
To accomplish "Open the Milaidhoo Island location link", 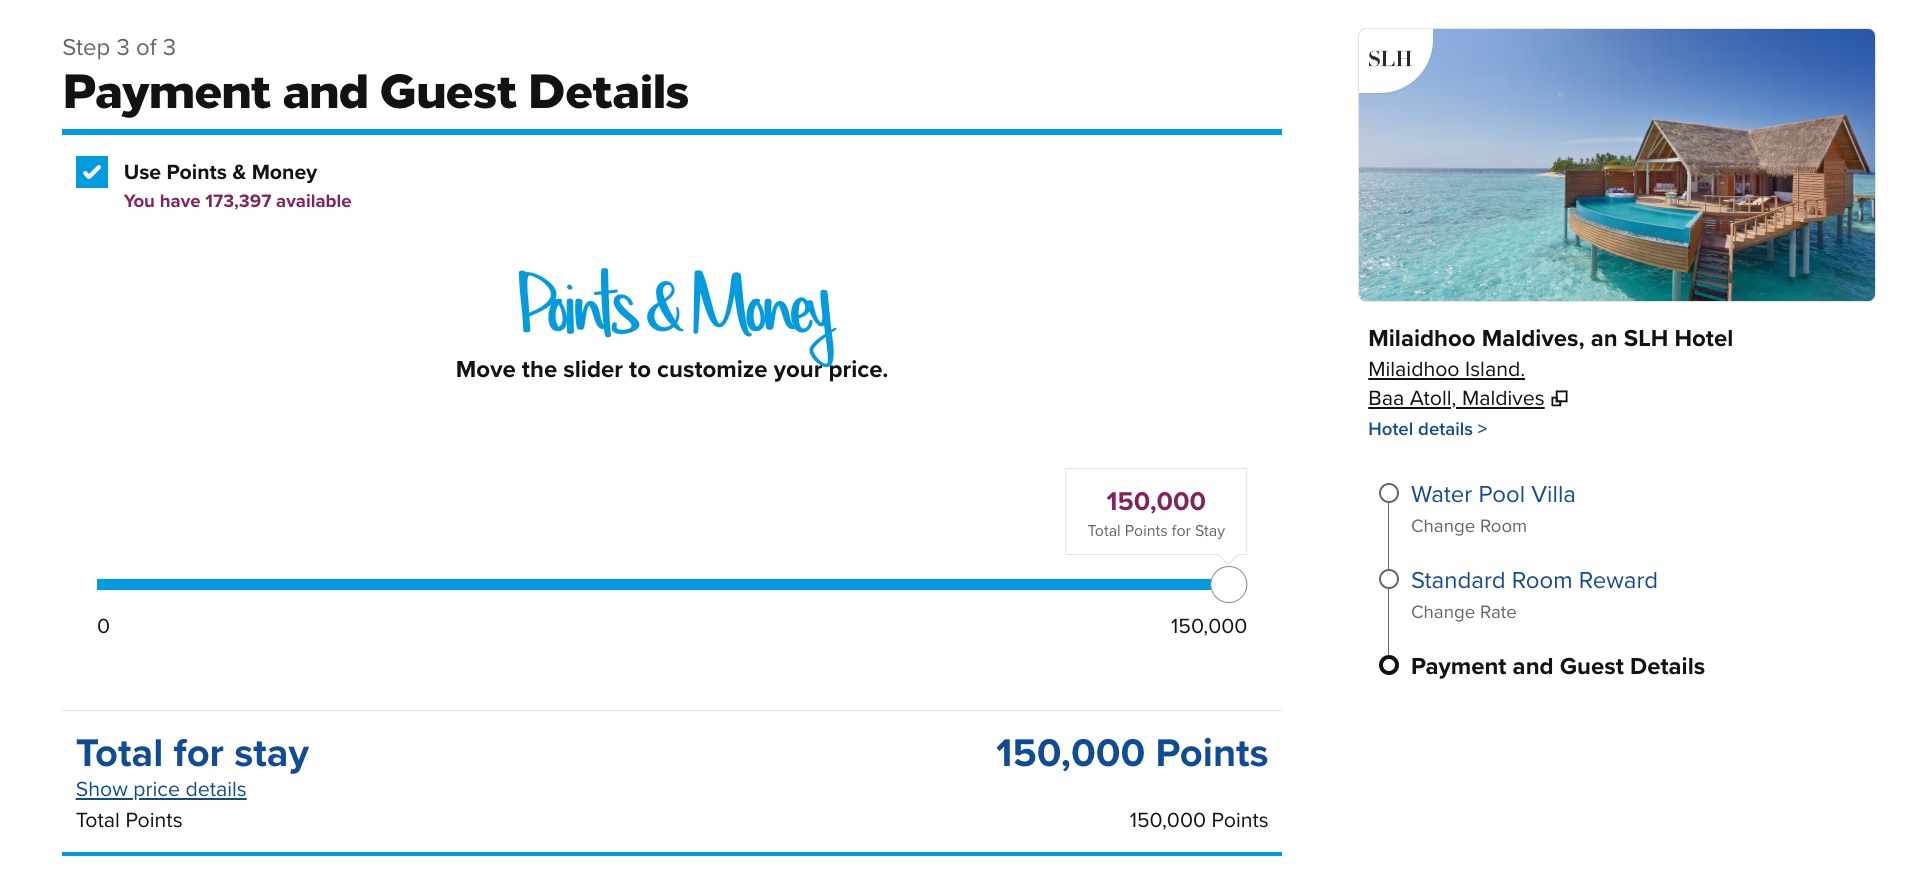I will tap(1446, 369).
